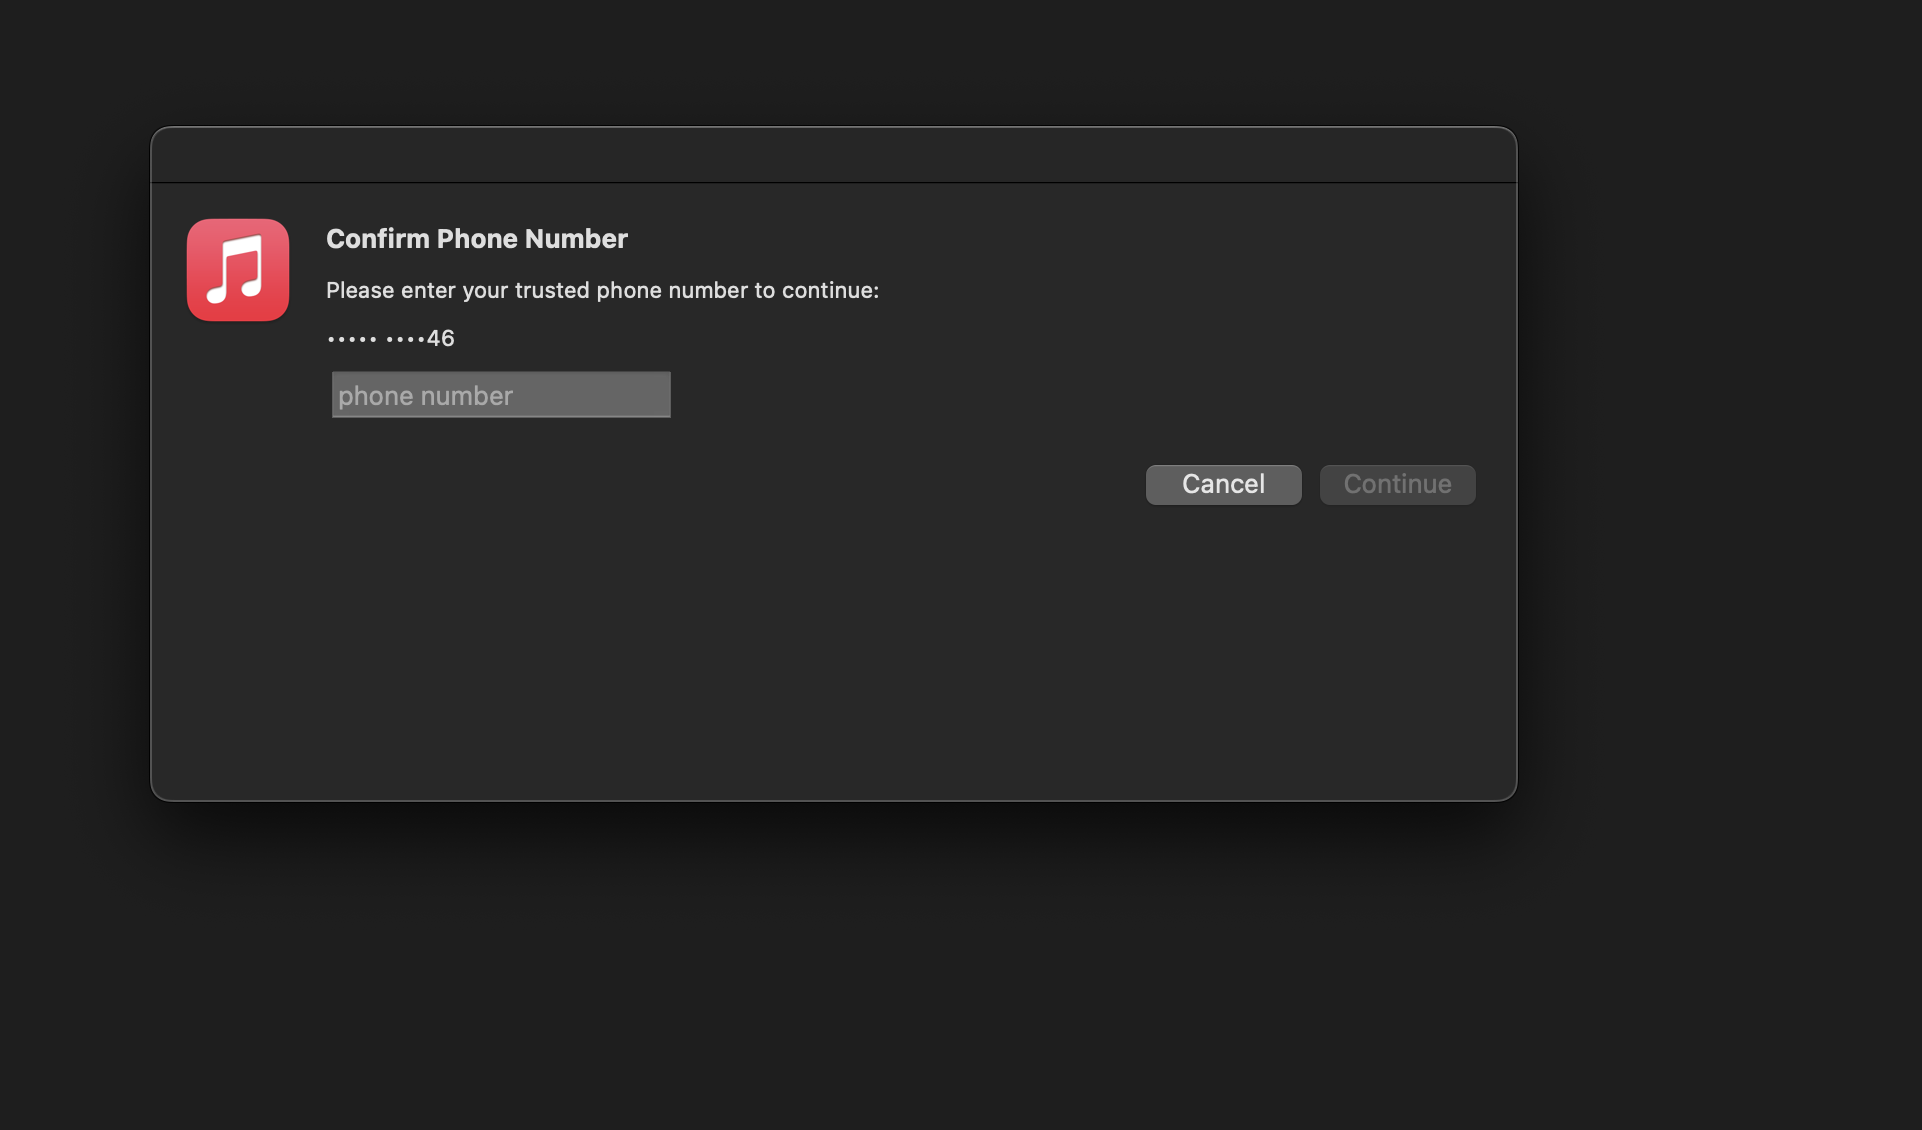
Task: Click the masked number ending in 46
Action: click(390, 339)
